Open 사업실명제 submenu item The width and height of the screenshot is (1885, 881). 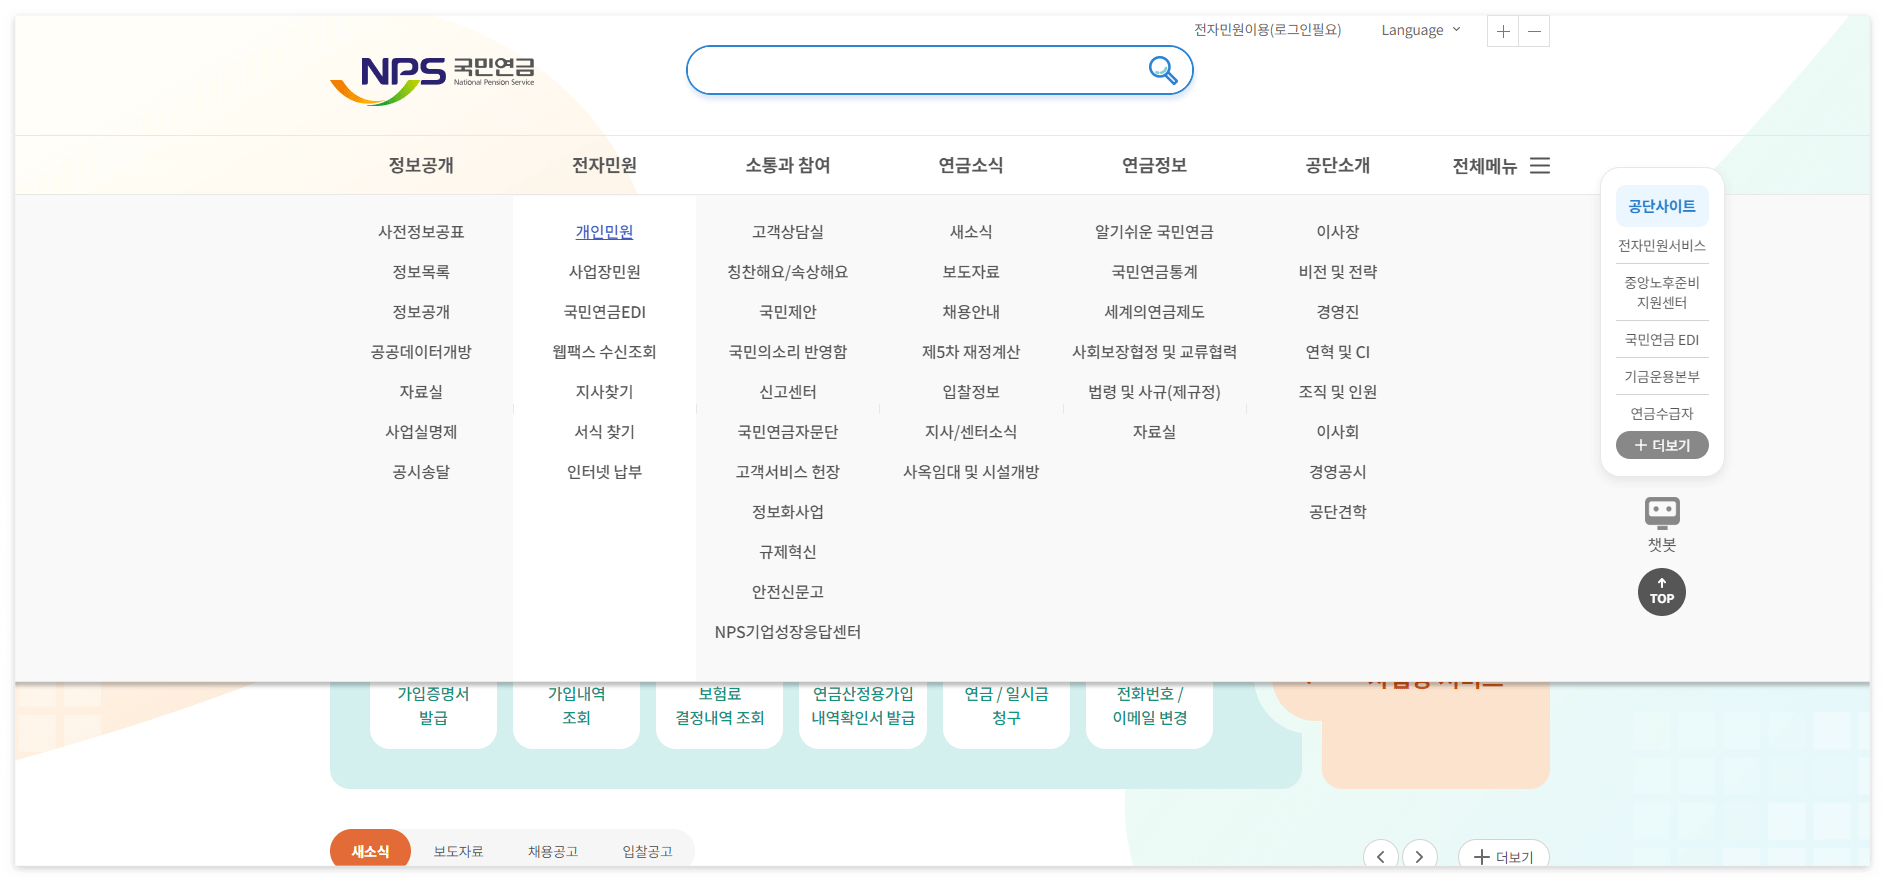421,432
